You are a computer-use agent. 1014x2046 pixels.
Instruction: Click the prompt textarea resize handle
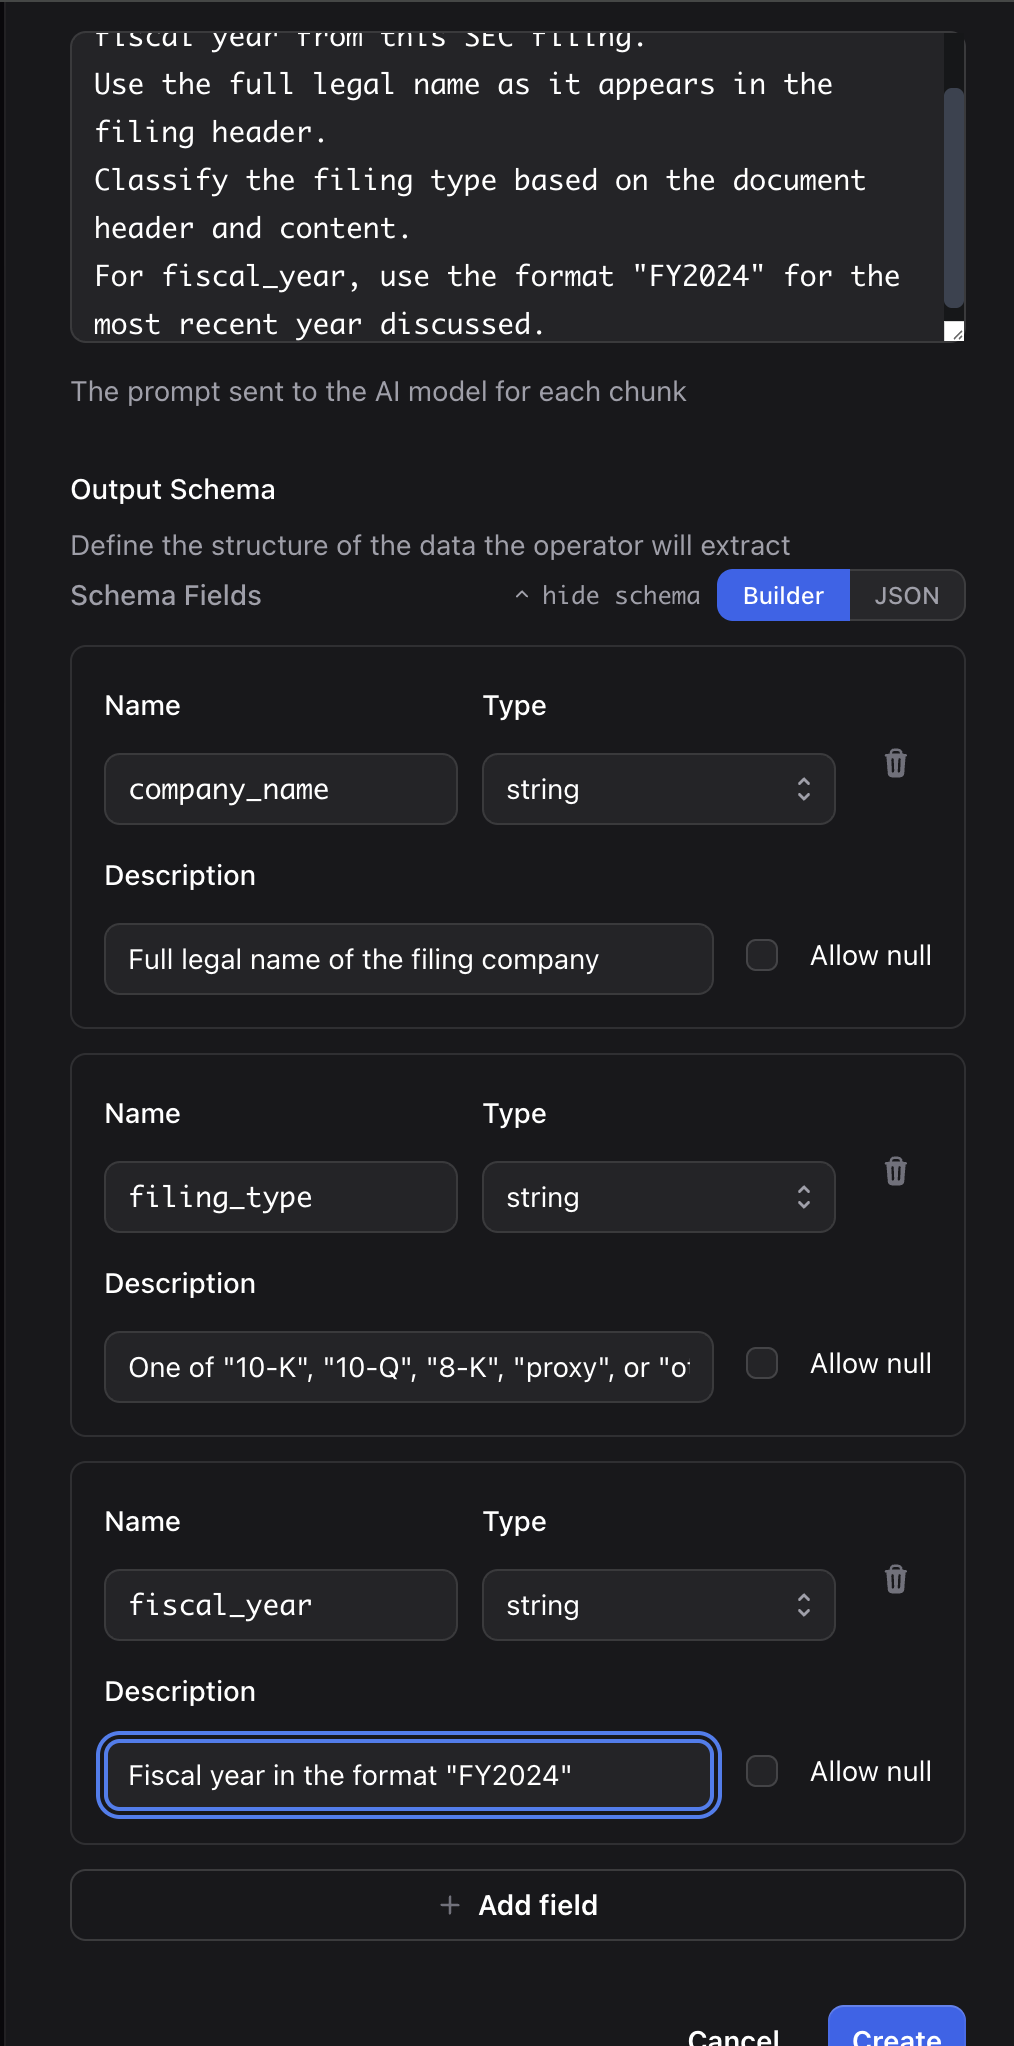[x=954, y=331]
